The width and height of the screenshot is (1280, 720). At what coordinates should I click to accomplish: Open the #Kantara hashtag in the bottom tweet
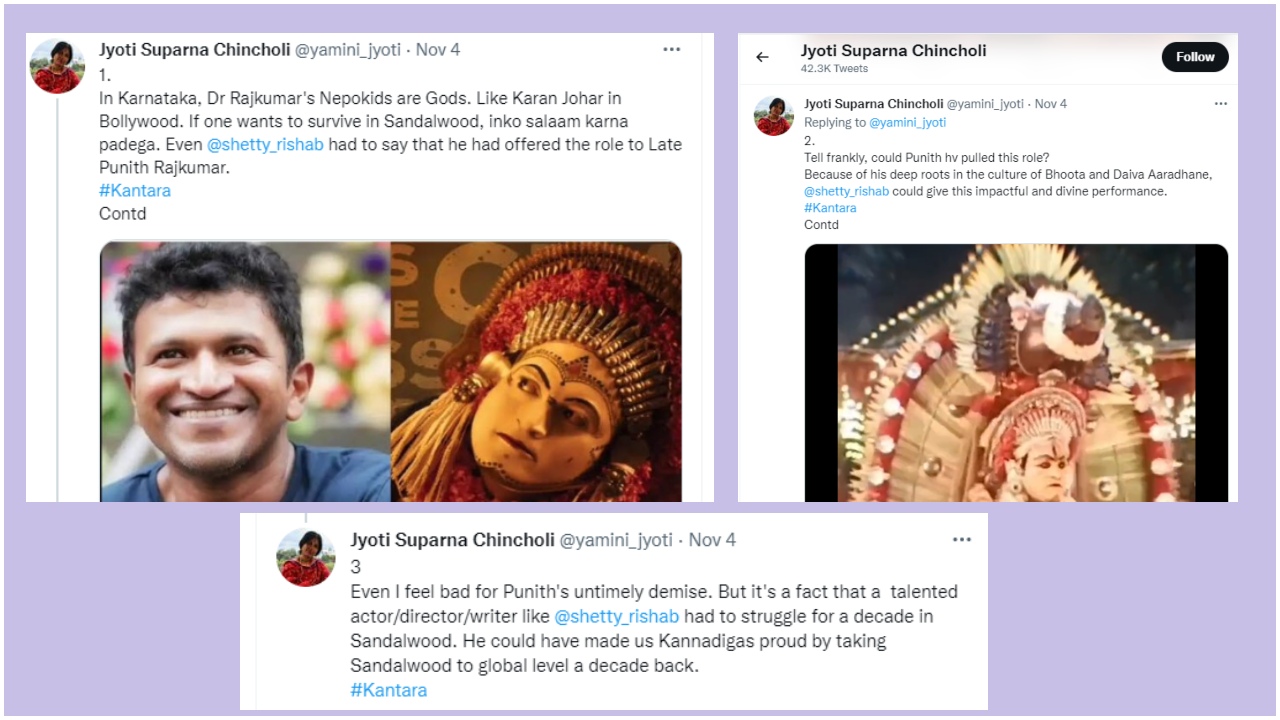pyautogui.click(x=388, y=690)
